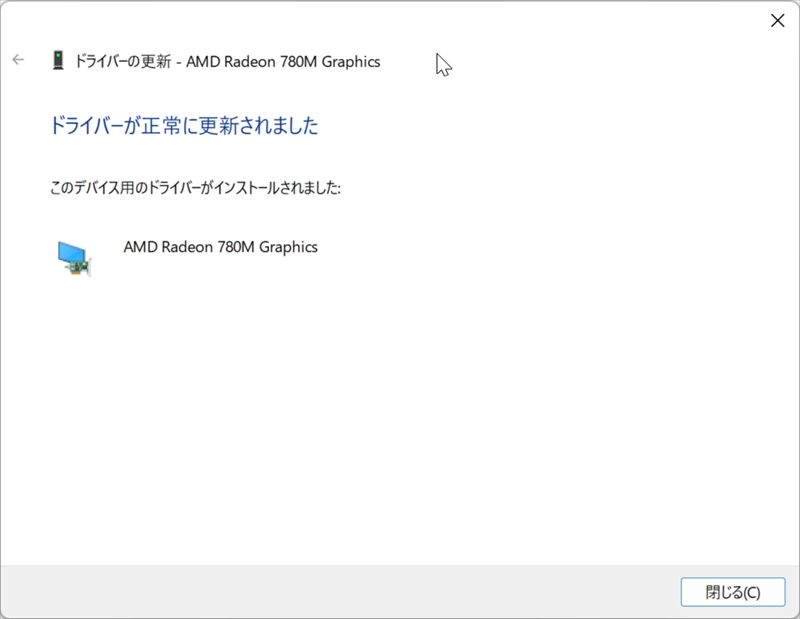
Task: Click the display adapter icon
Action: coord(74,259)
